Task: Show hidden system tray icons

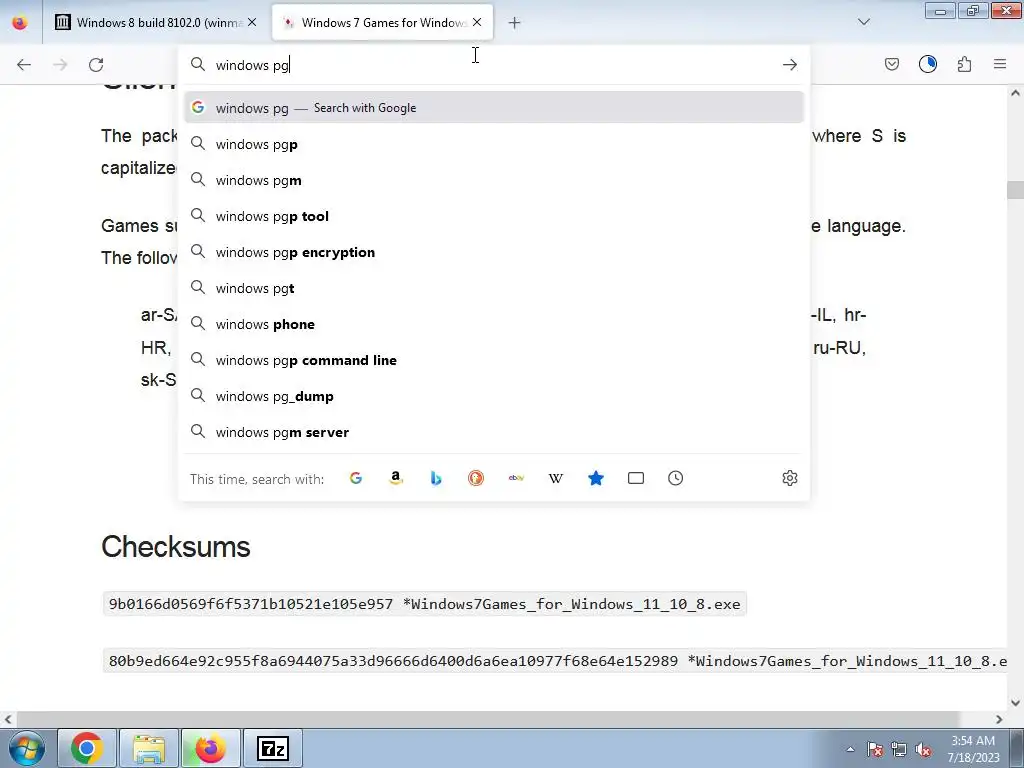Action: click(850, 749)
